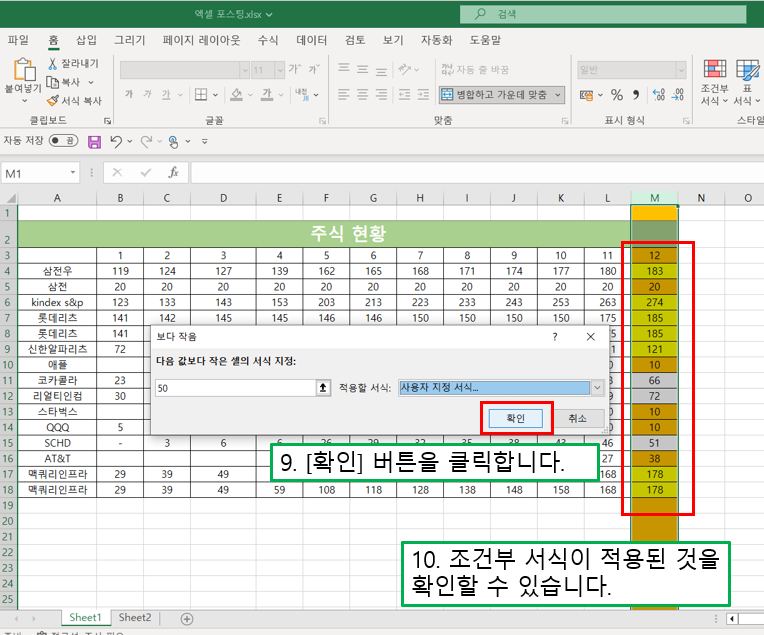This screenshot has height=635, width=764.
Task: Click the search (검색) box
Action: 603,14
